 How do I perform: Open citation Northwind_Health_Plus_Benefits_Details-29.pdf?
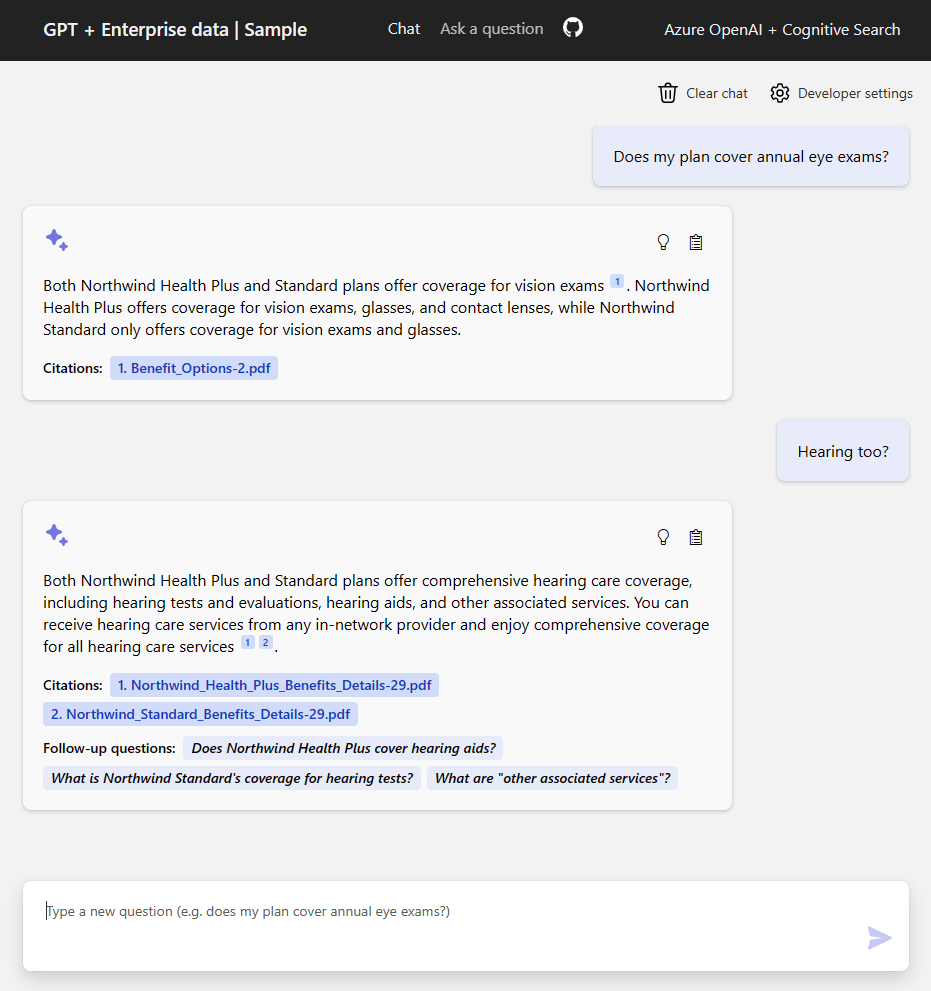pos(274,684)
